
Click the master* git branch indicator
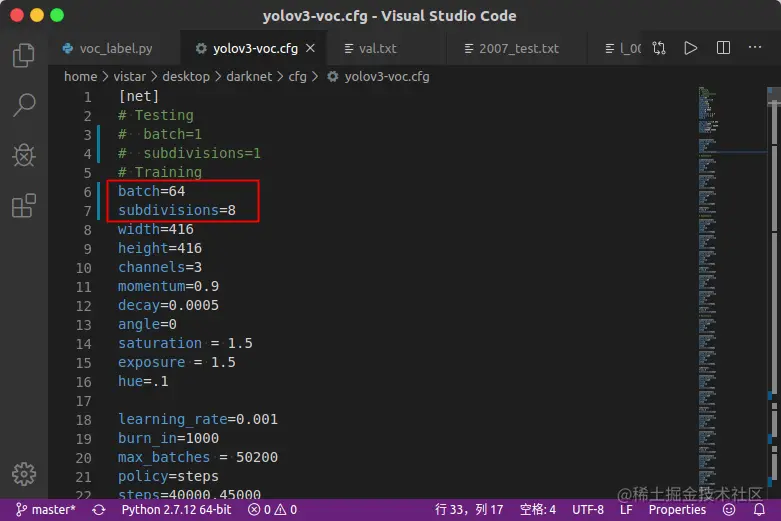(x=45, y=510)
